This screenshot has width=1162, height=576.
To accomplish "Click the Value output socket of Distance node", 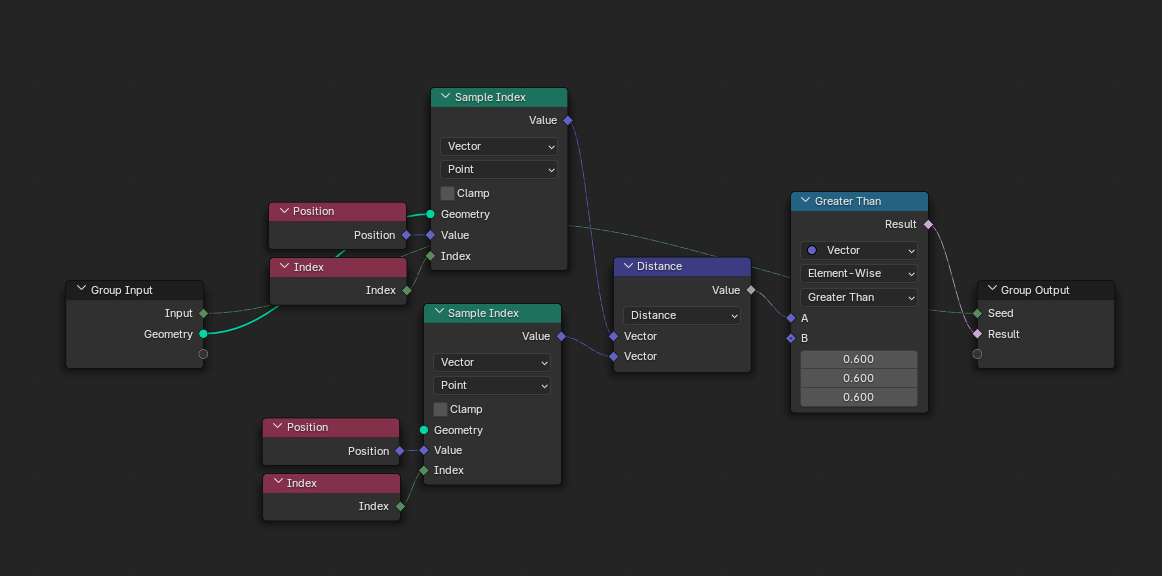I will pyautogui.click(x=751, y=291).
